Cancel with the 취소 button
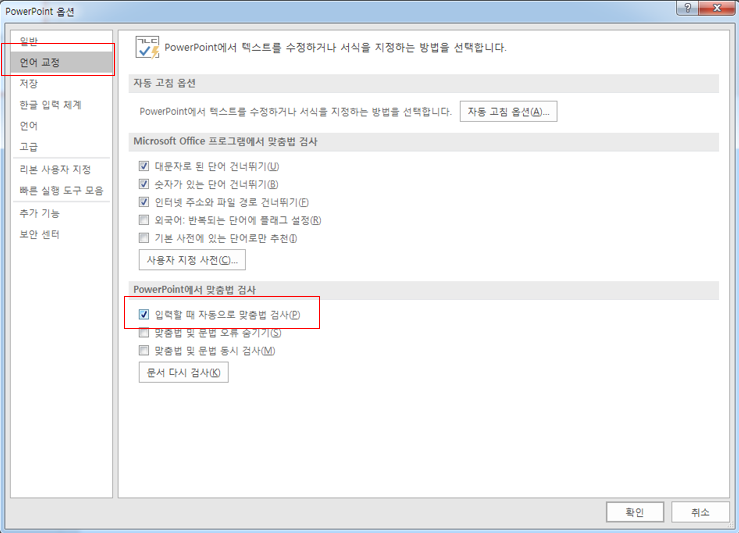The height and width of the screenshot is (533, 739). coord(700,512)
